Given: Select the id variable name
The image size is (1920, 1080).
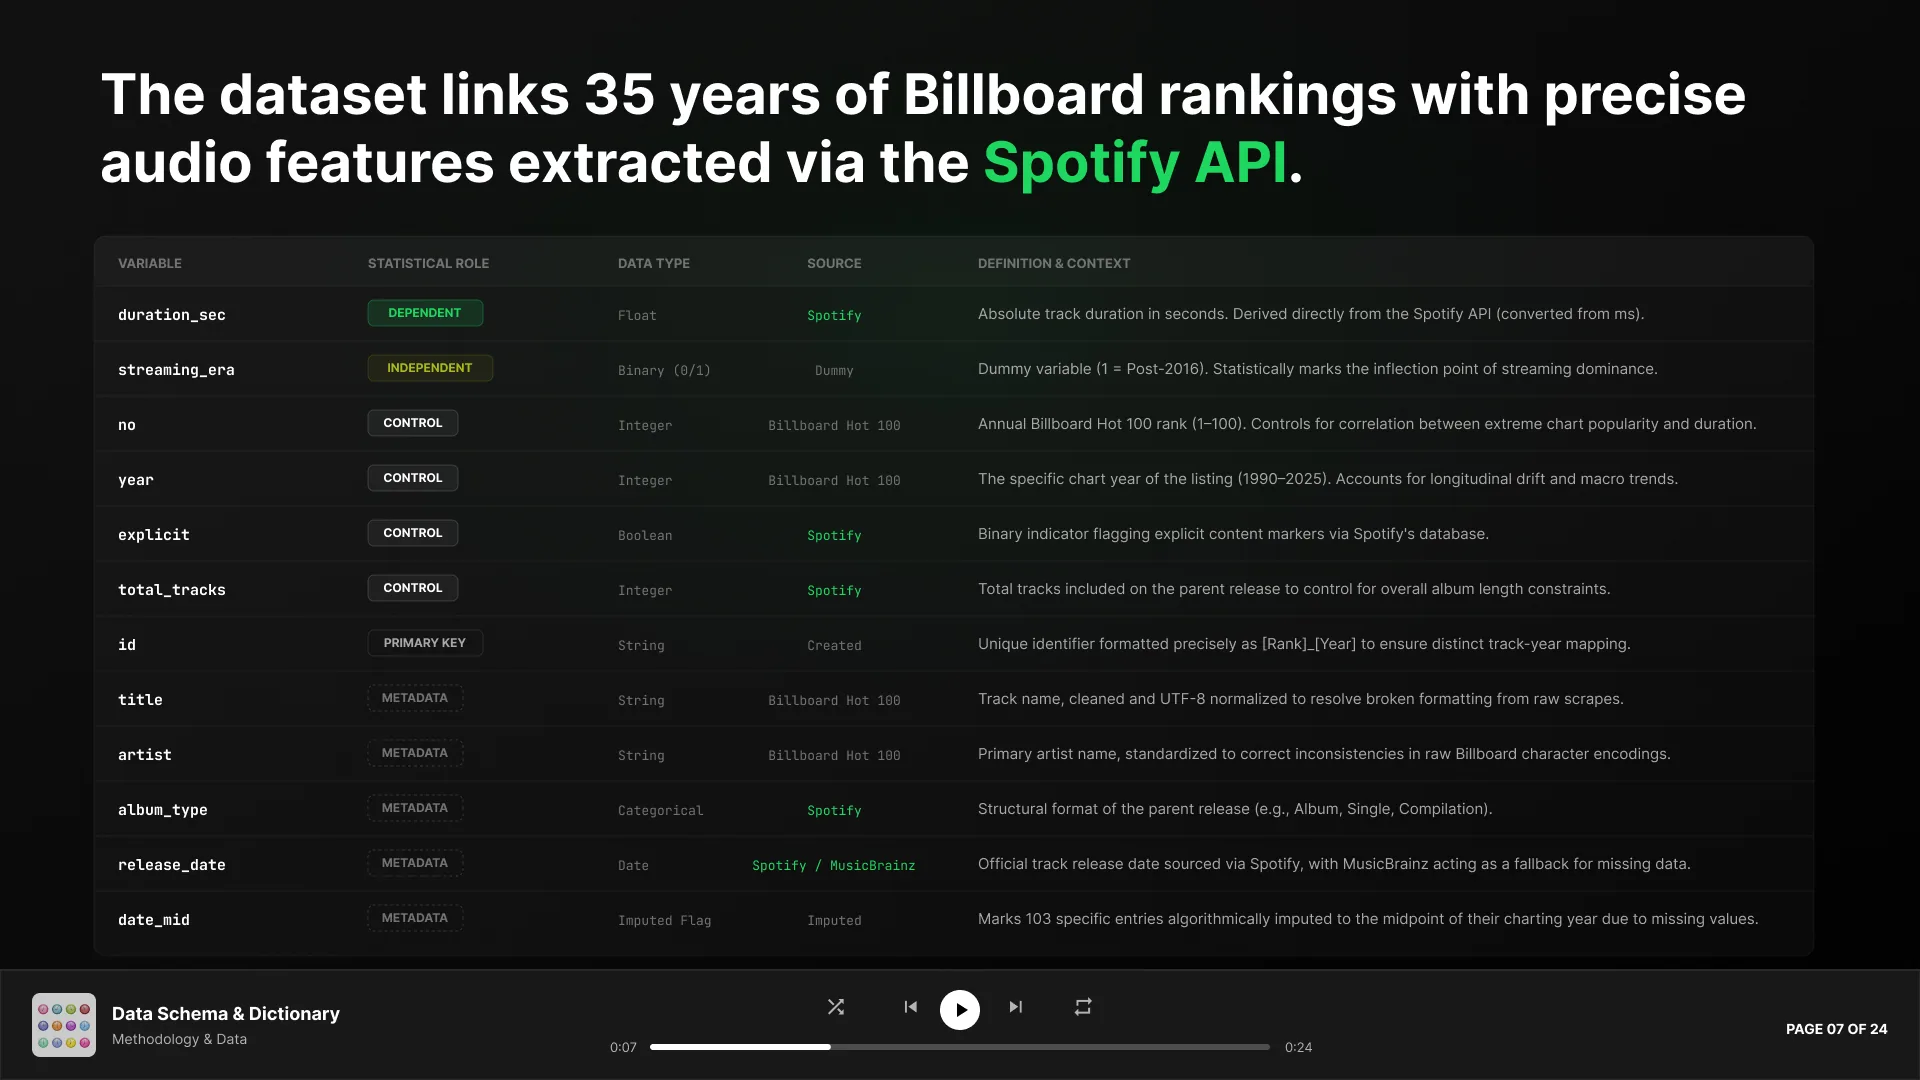Looking at the screenshot, I should pos(127,645).
